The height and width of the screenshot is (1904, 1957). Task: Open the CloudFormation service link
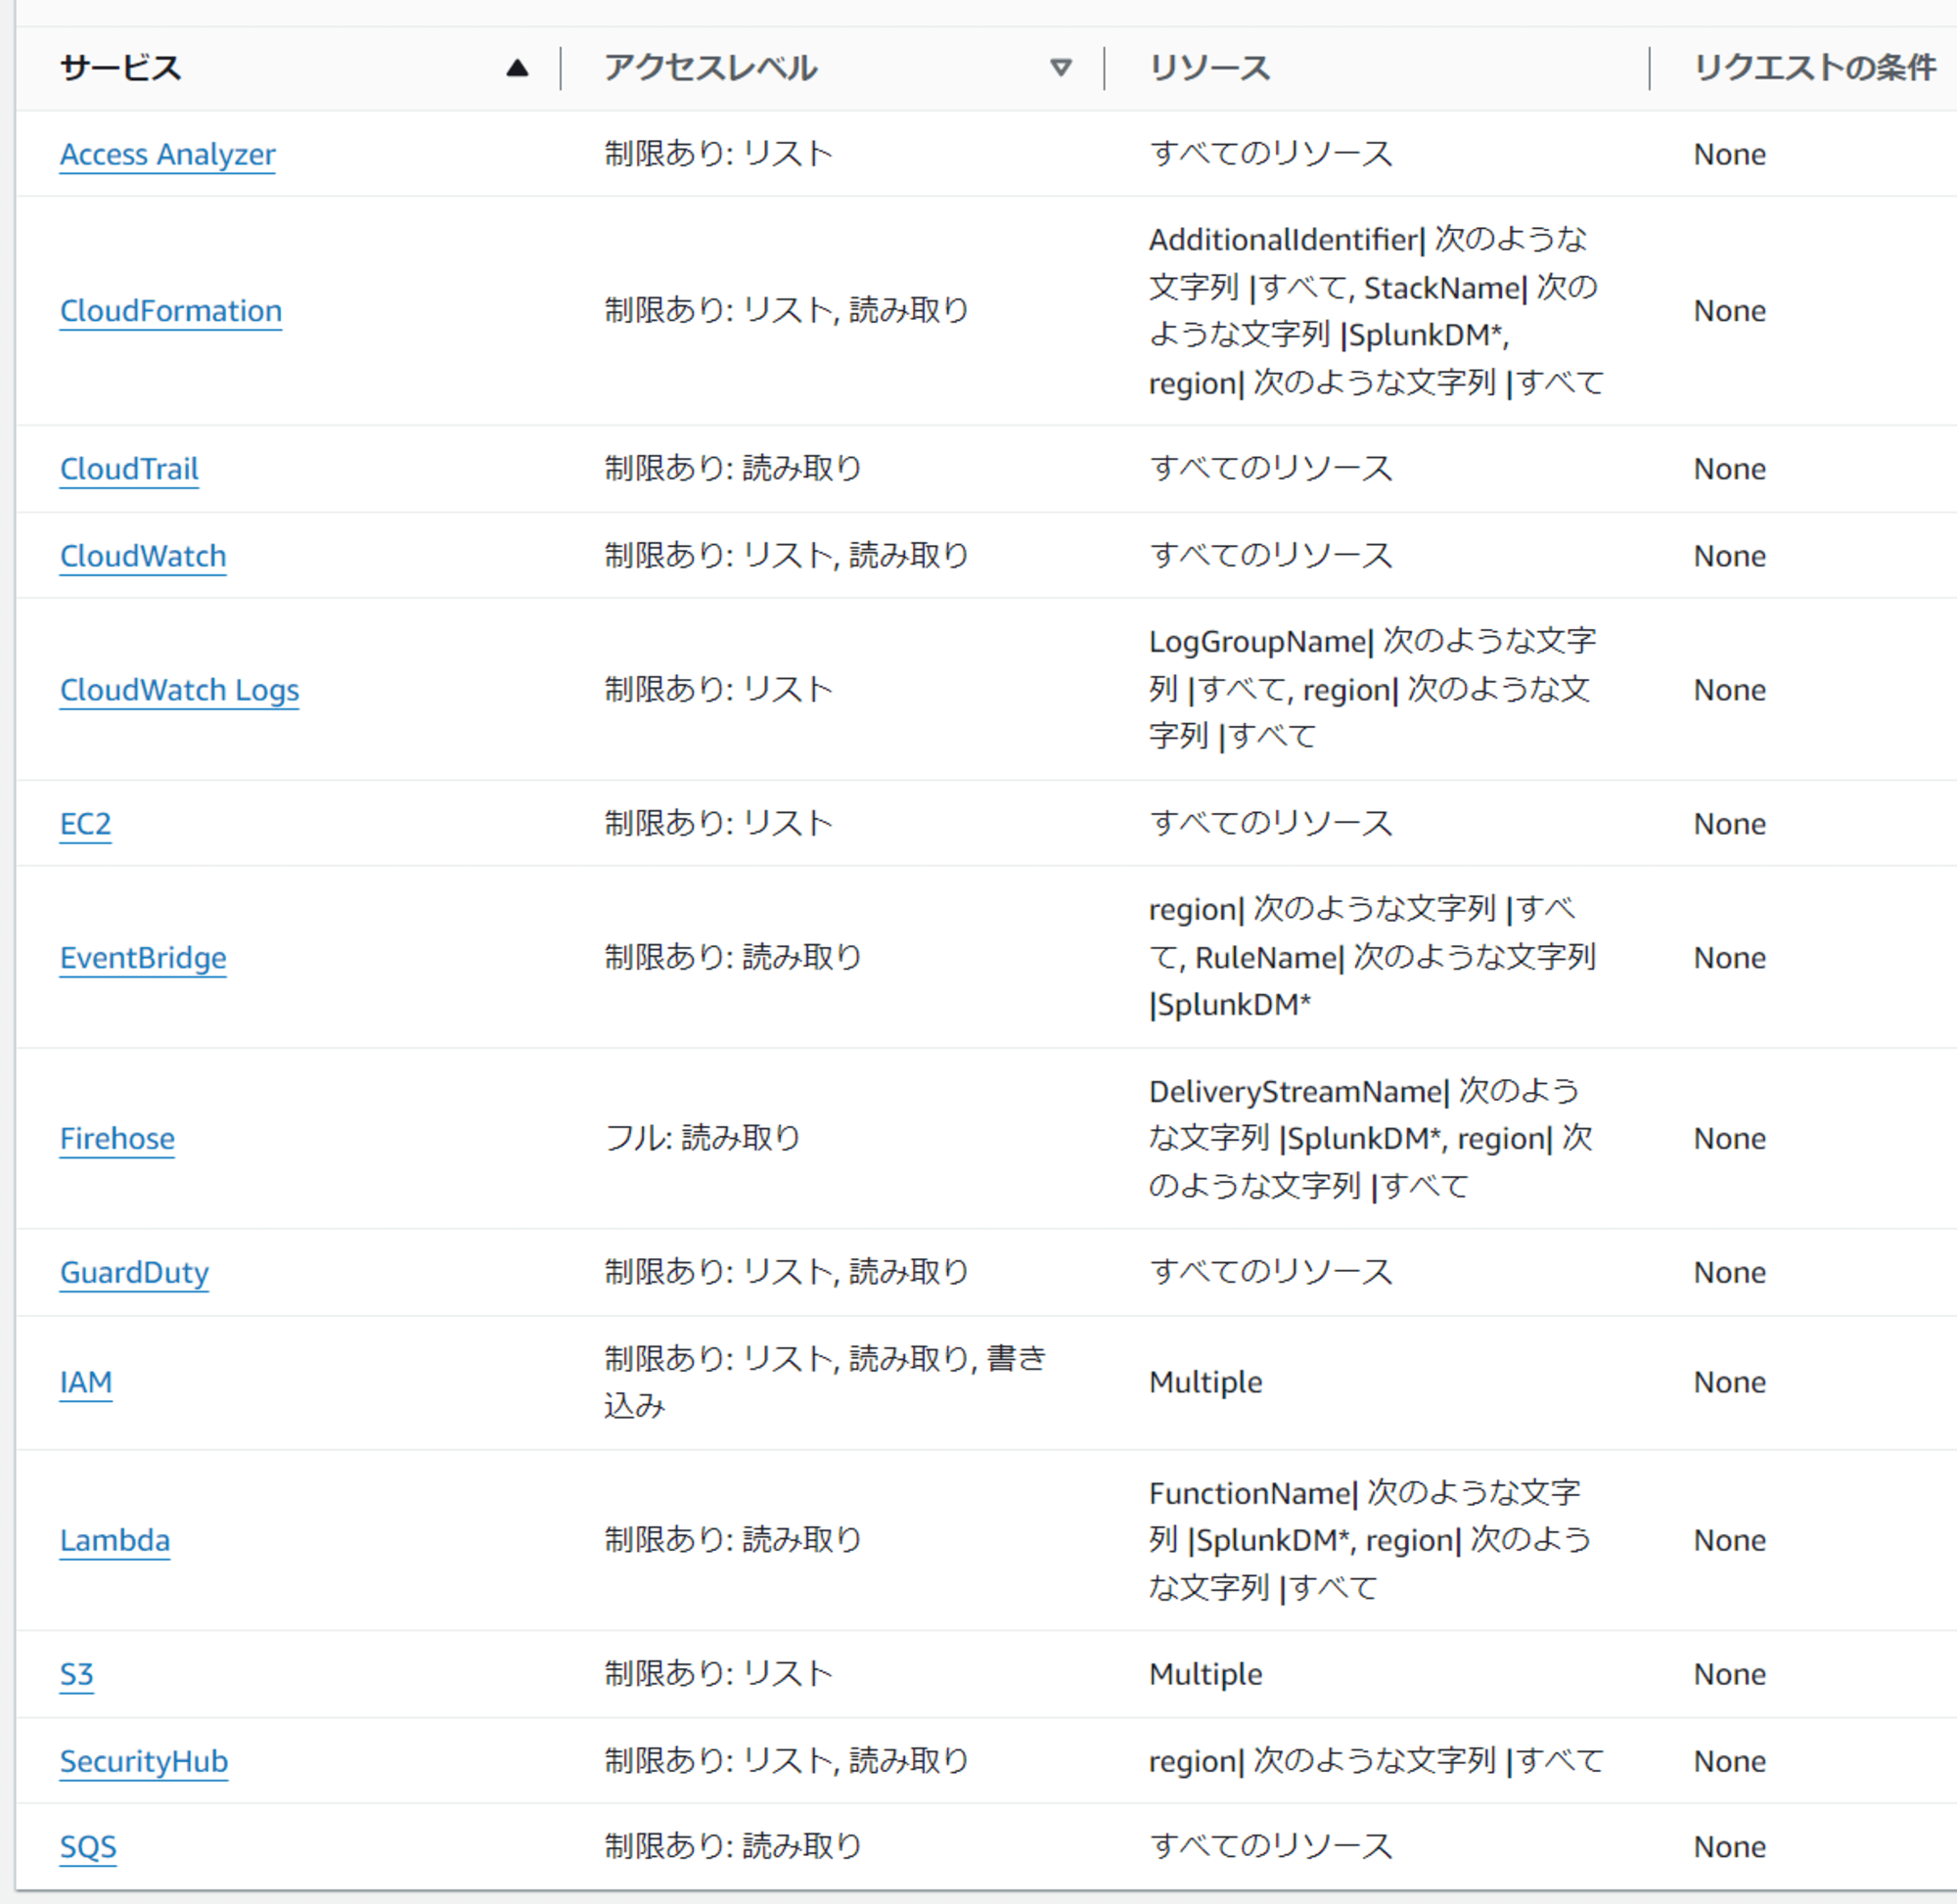171,311
